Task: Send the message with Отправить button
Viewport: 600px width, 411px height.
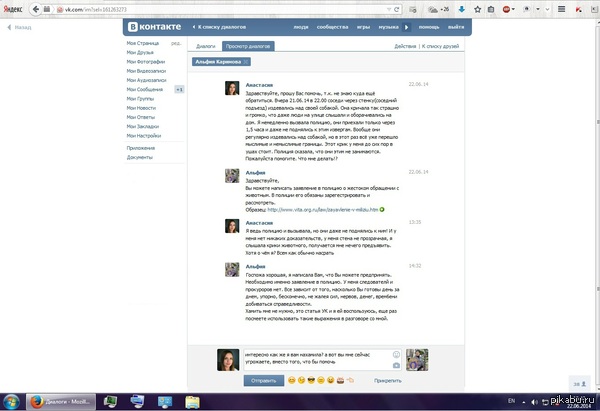Action: point(264,380)
